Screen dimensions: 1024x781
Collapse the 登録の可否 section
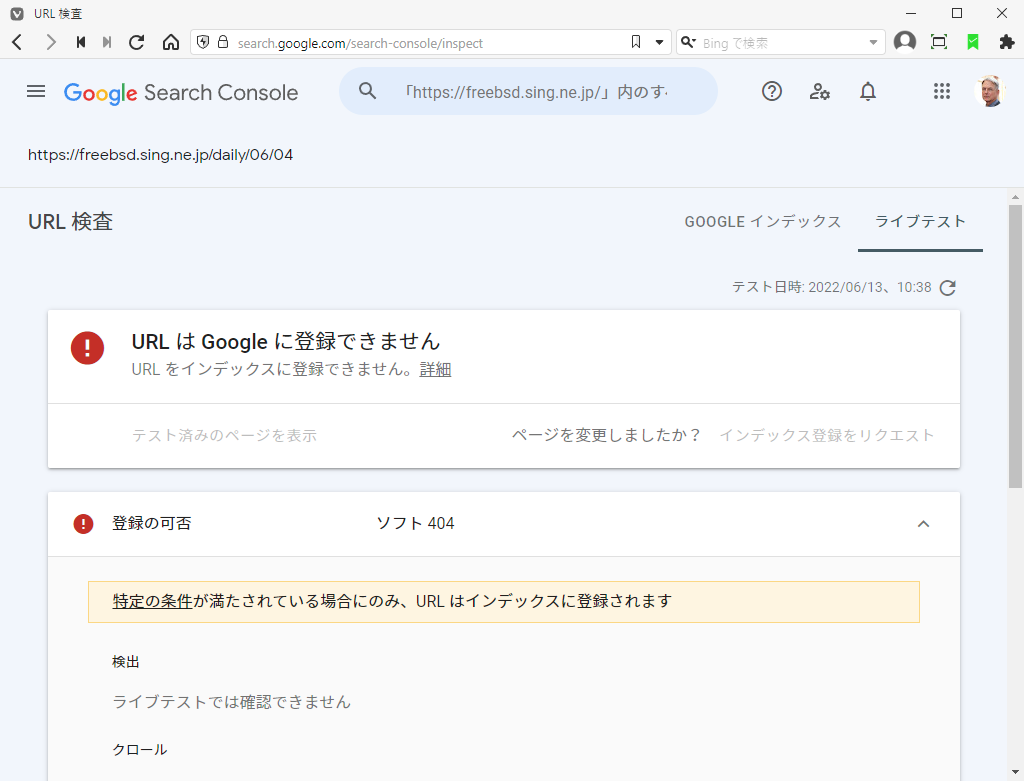pyautogui.click(x=923, y=524)
